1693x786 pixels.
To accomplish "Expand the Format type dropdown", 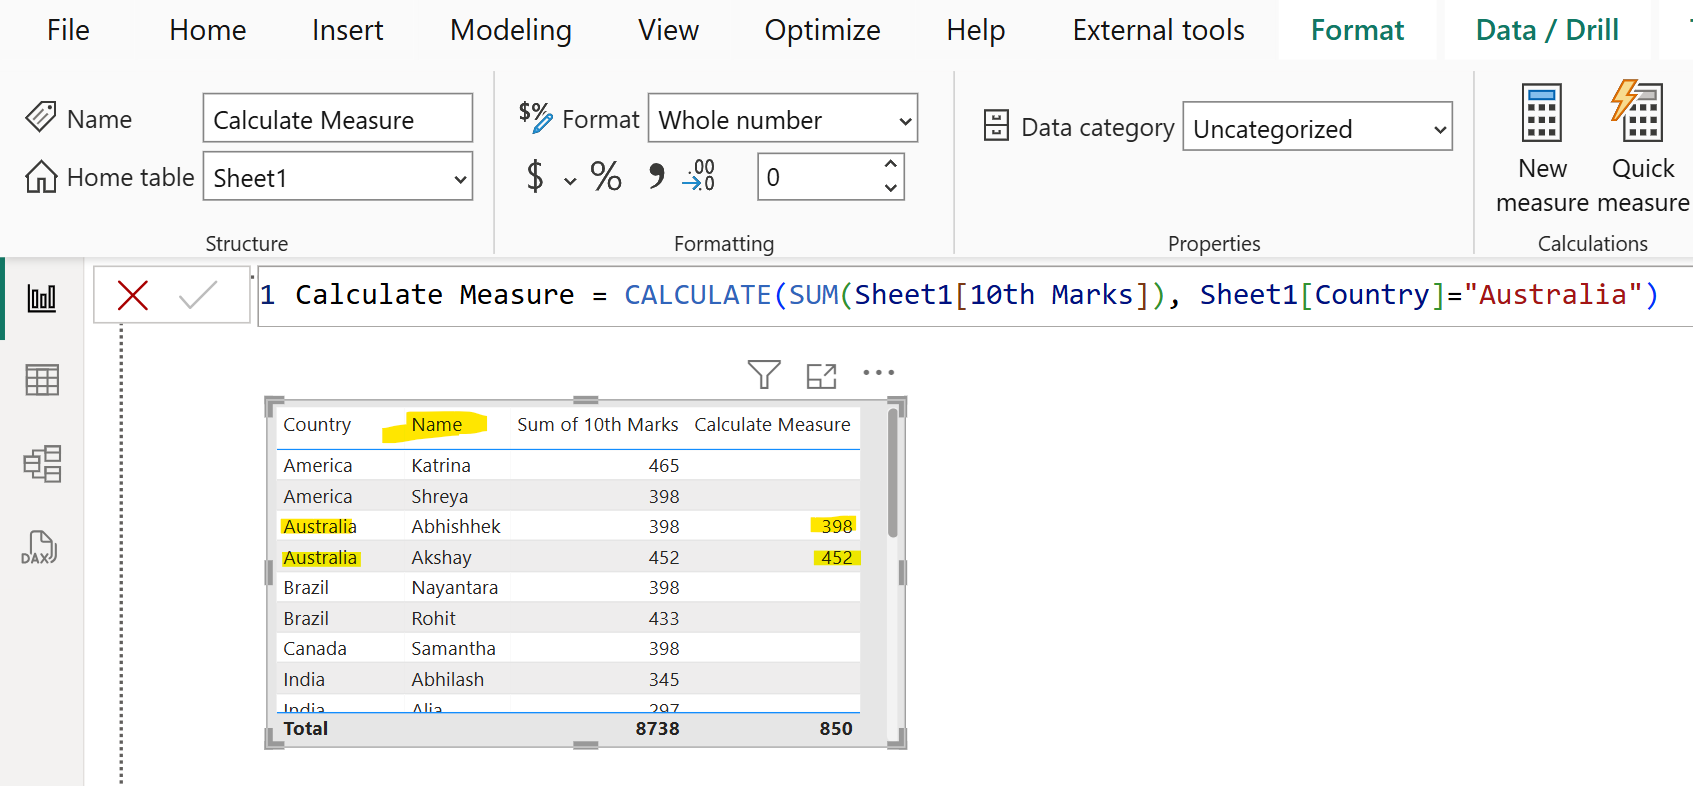I will point(905,121).
